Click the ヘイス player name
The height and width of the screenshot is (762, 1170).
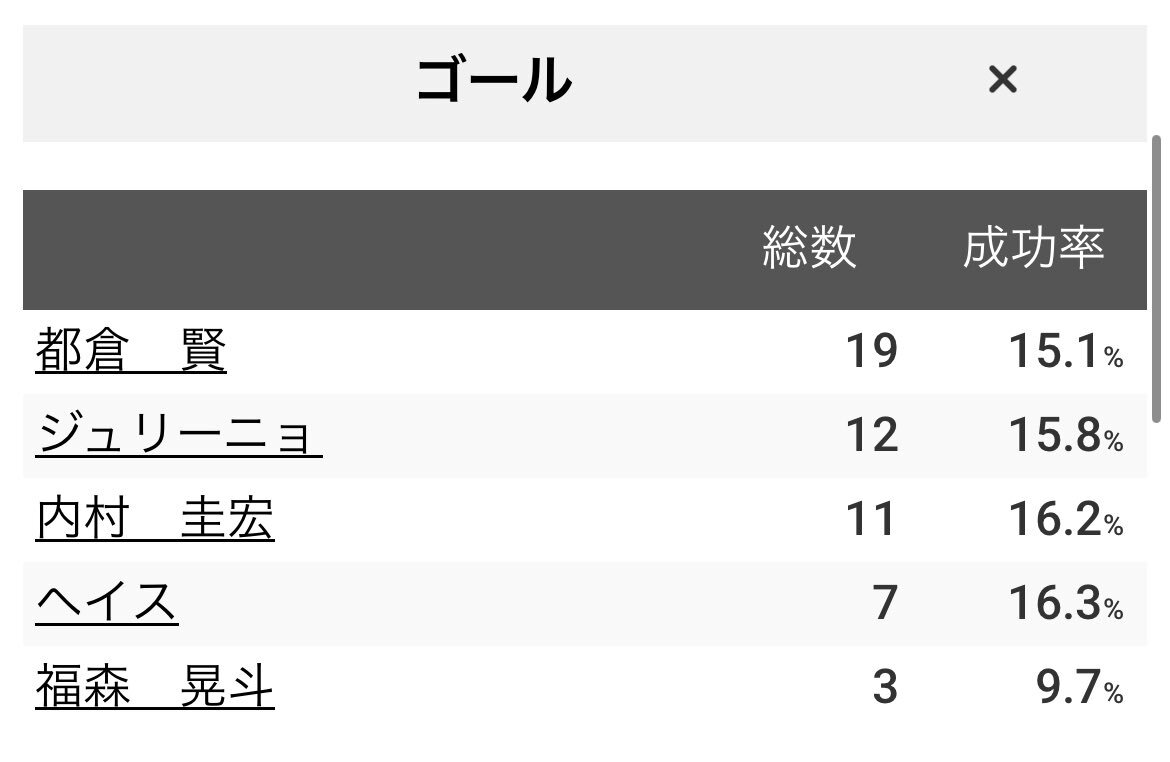click(106, 604)
